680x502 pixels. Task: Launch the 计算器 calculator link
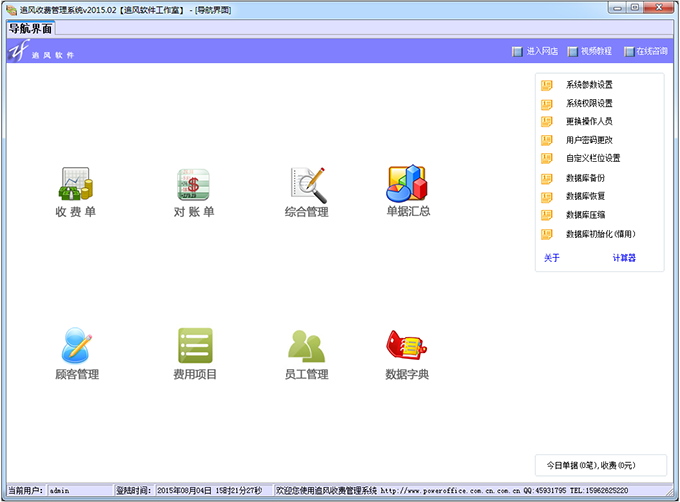pyautogui.click(x=624, y=258)
